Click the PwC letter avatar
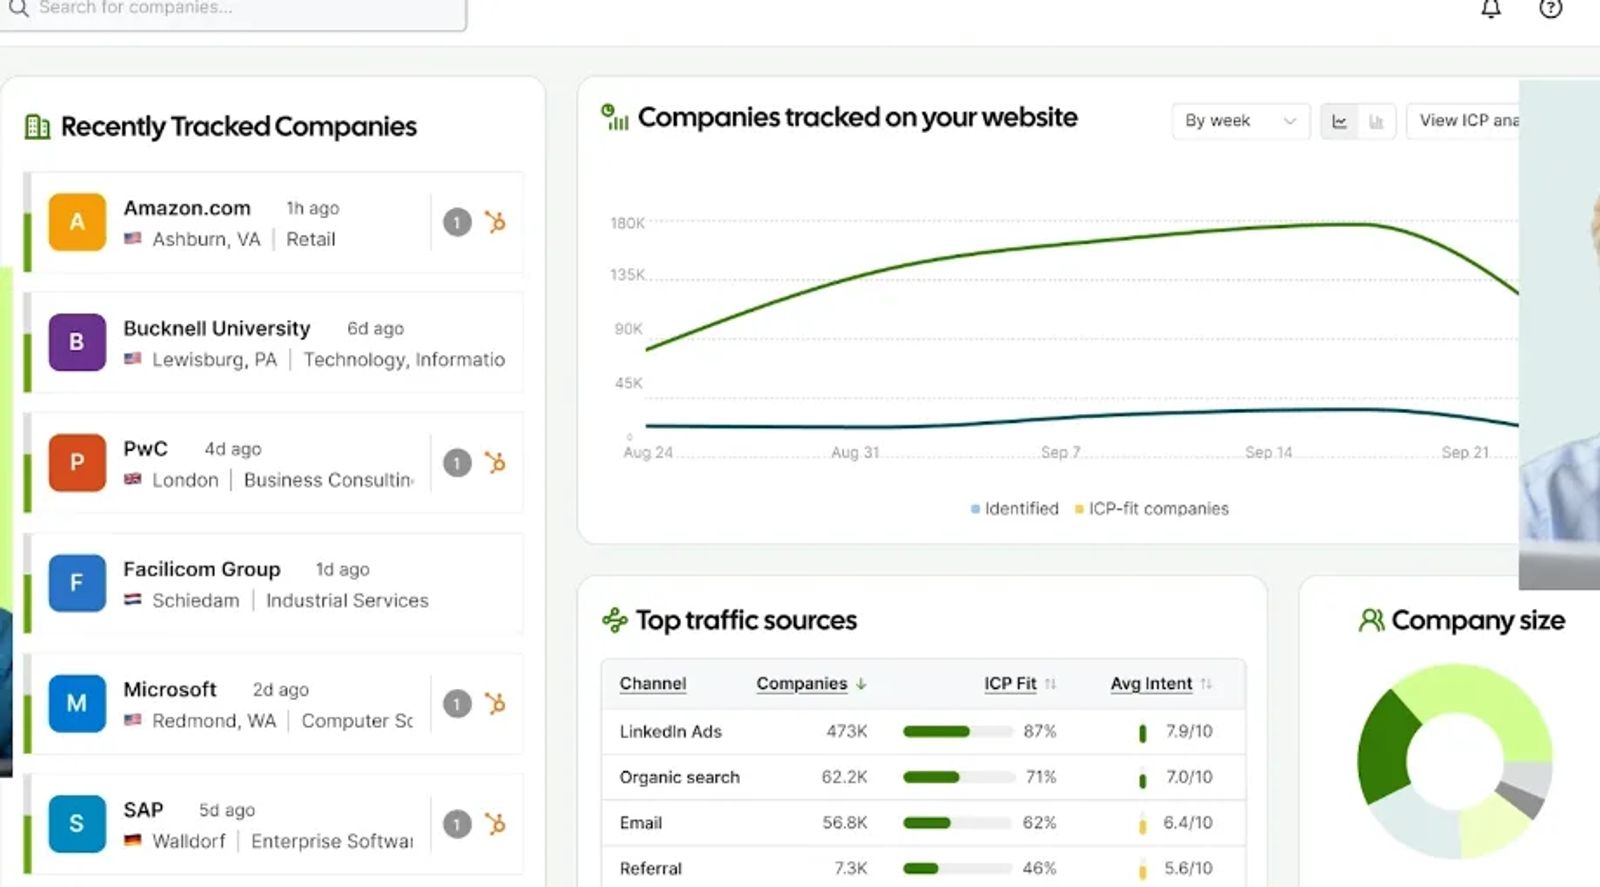The image size is (1600, 887). pyautogui.click(x=77, y=463)
